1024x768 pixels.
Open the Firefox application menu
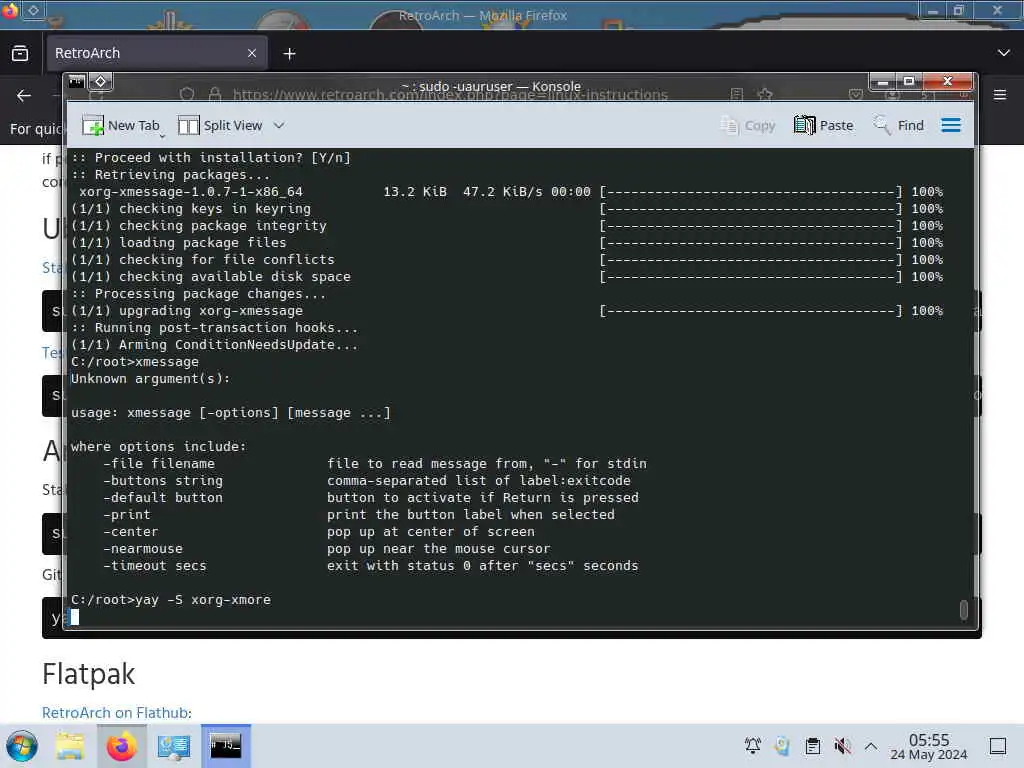(x=1000, y=95)
